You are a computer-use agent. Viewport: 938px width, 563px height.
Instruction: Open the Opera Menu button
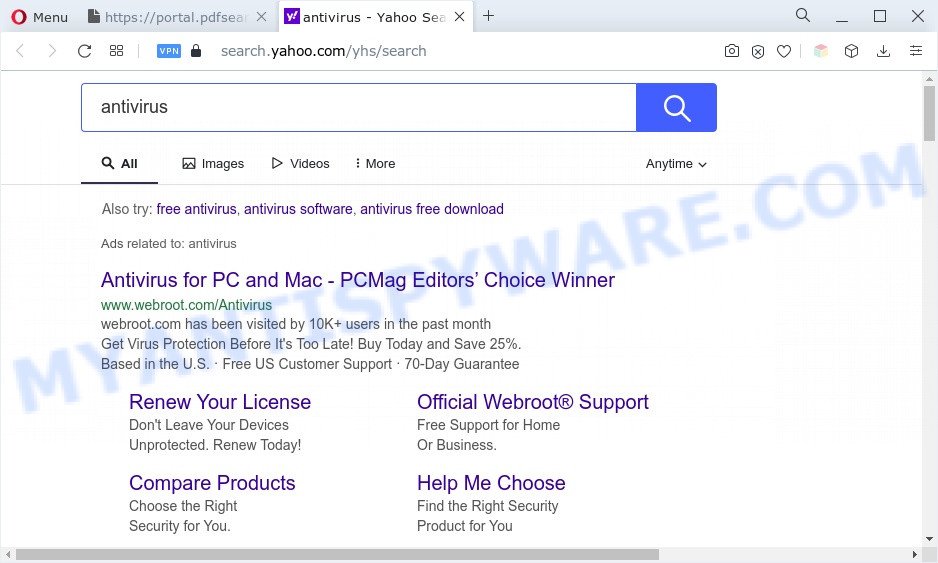39,17
